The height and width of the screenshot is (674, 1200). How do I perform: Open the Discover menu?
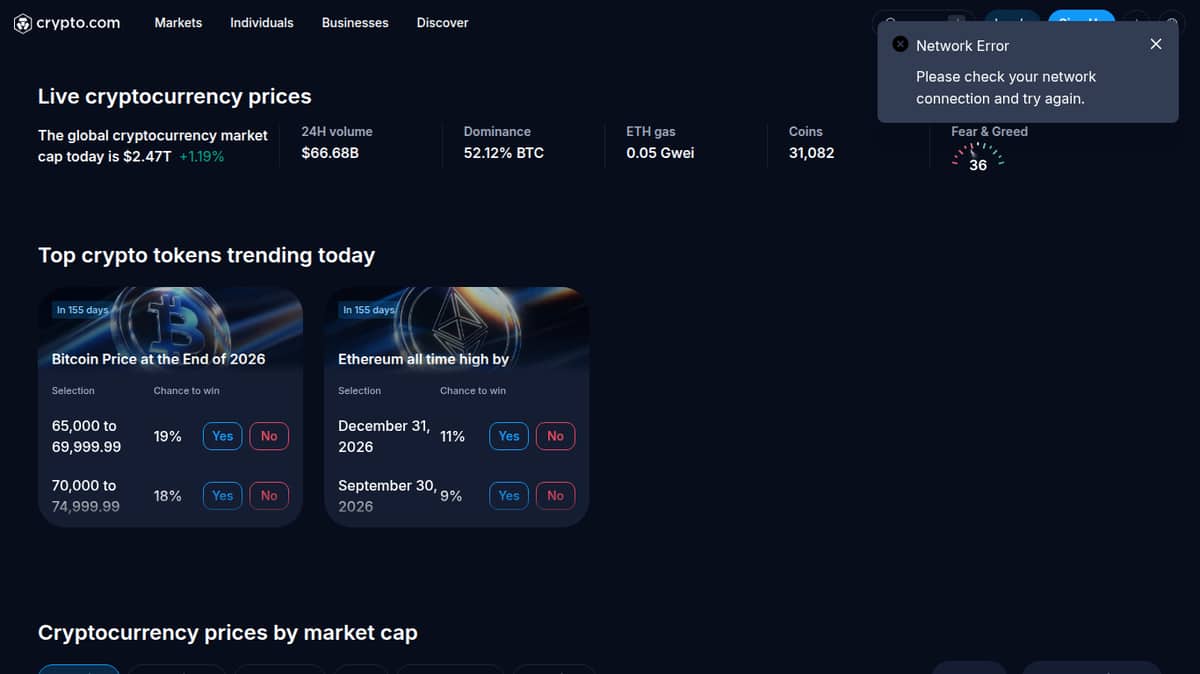point(442,22)
